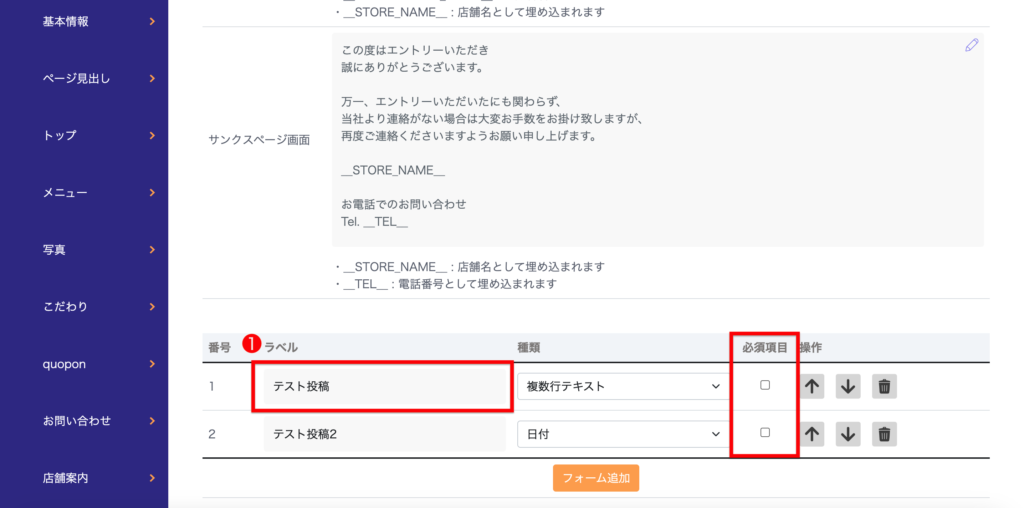Move row 2 up with arrow icon

[813, 434]
